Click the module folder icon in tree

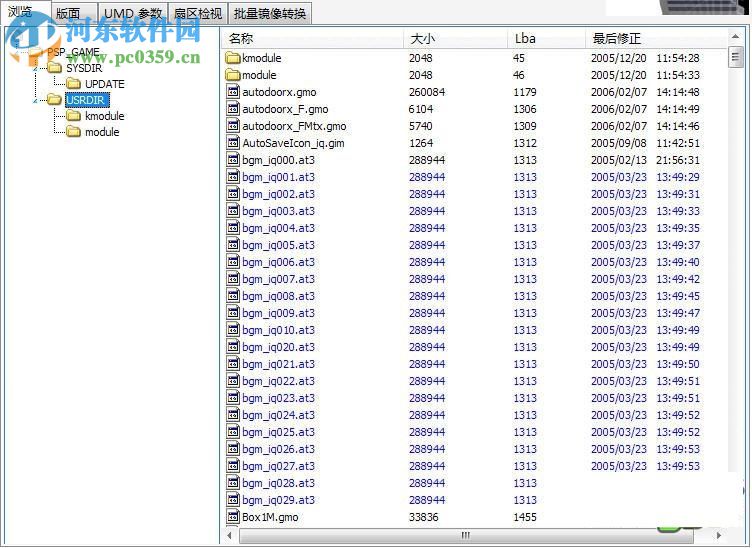tap(73, 132)
